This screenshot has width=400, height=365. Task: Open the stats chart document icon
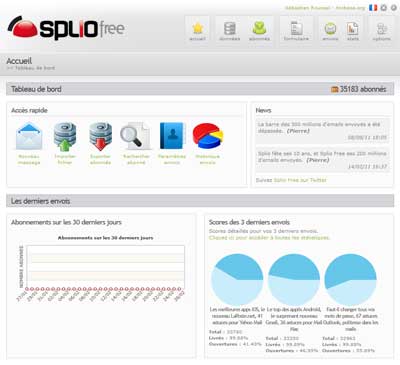(353, 29)
